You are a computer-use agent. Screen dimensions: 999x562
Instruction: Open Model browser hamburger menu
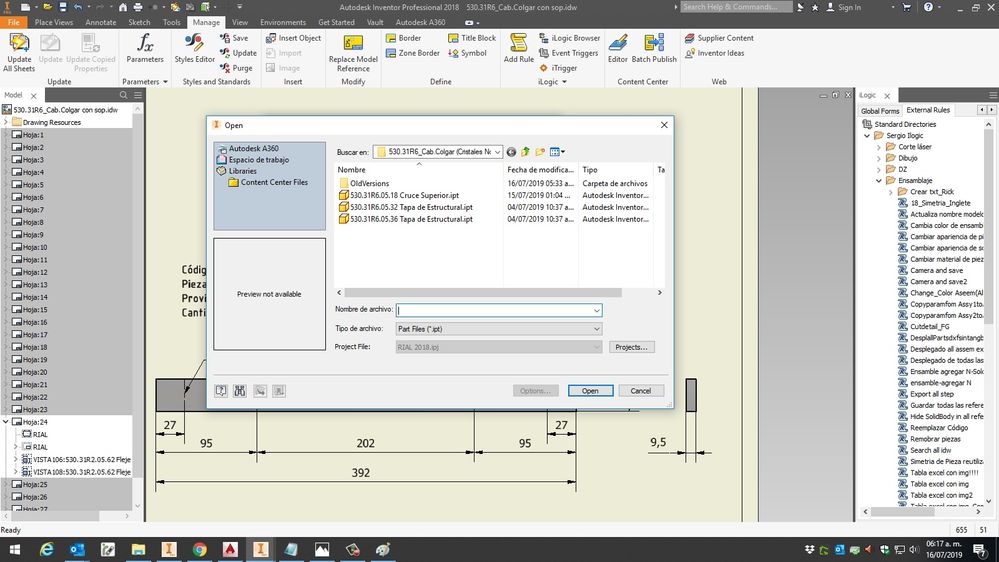pos(138,95)
